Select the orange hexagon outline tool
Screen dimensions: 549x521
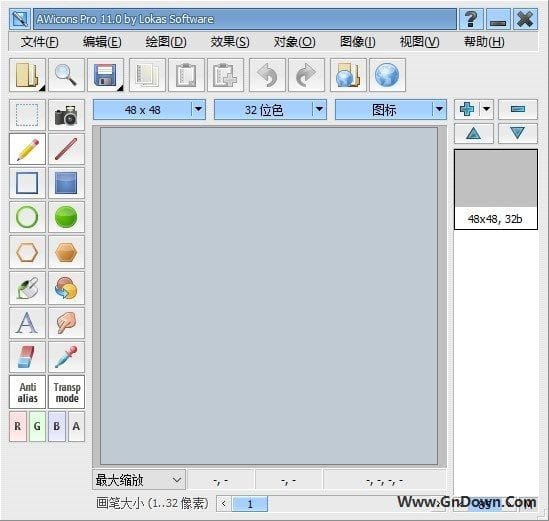coord(27,252)
